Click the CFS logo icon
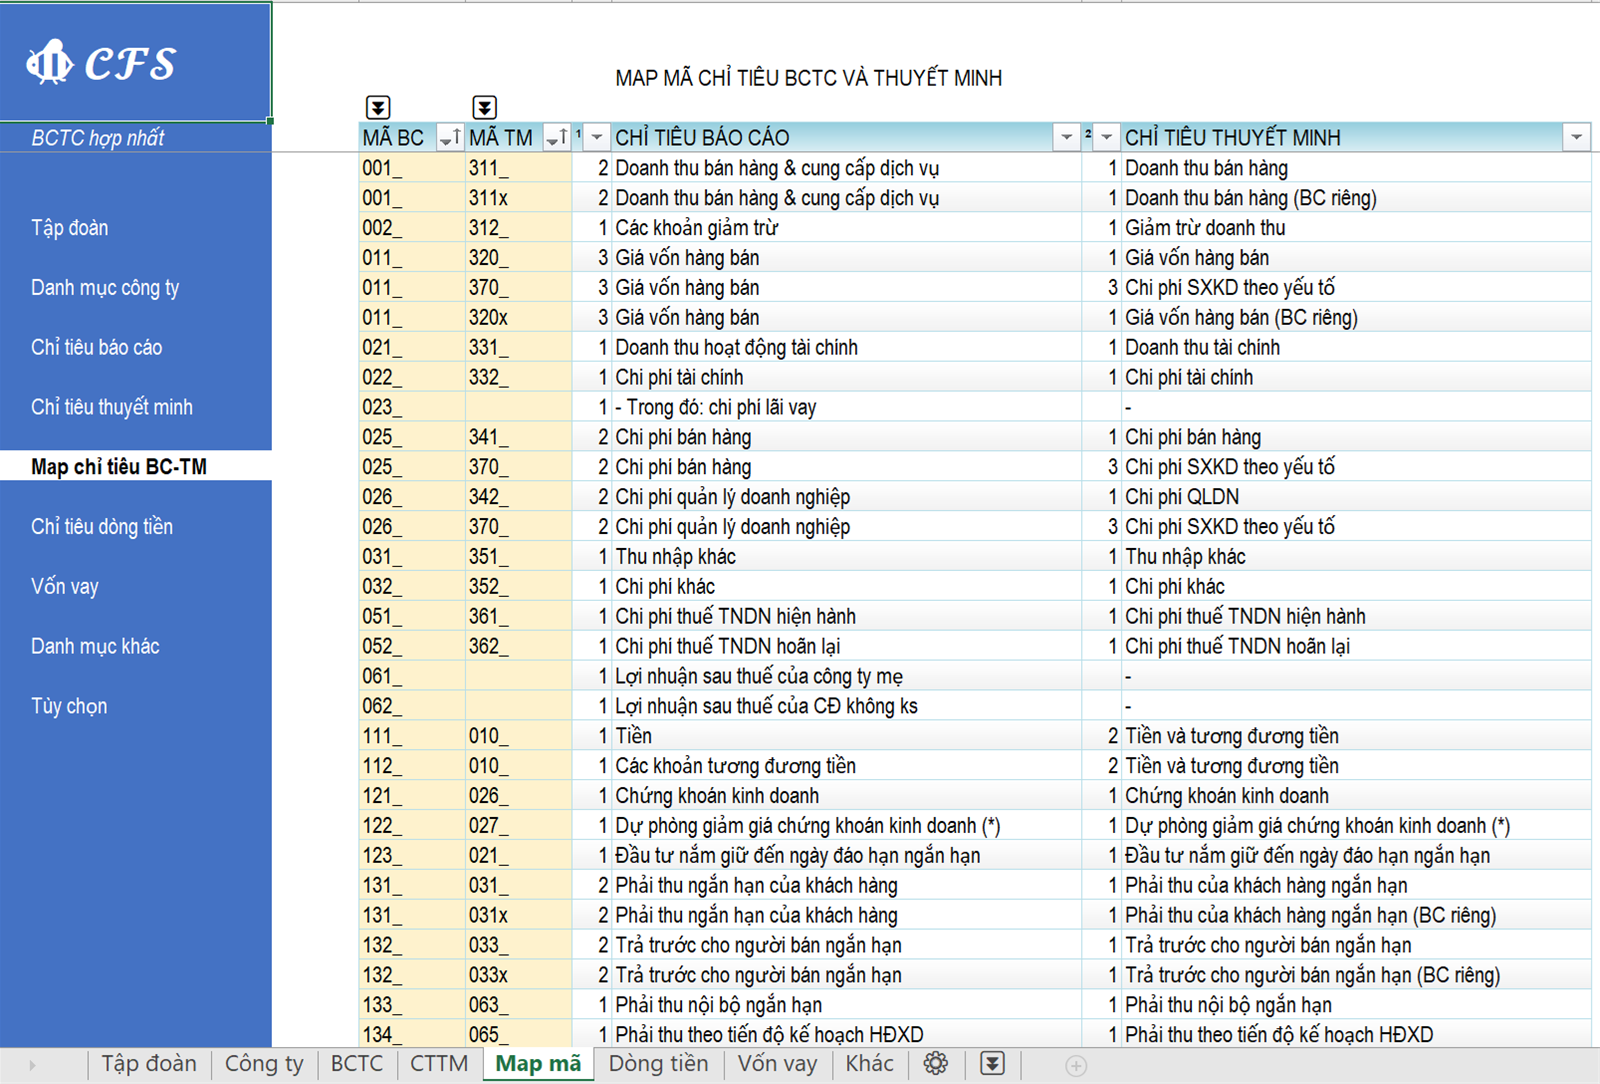This screenshot has width=1600, height=1084. click(x=49, y=63)
